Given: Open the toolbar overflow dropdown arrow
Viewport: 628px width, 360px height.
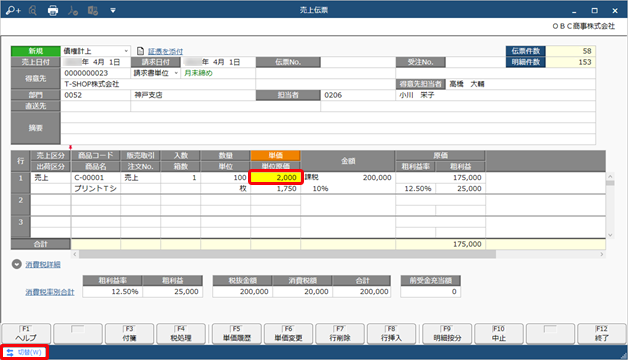Looking at the screenshot, I should (x=113, y=11).
